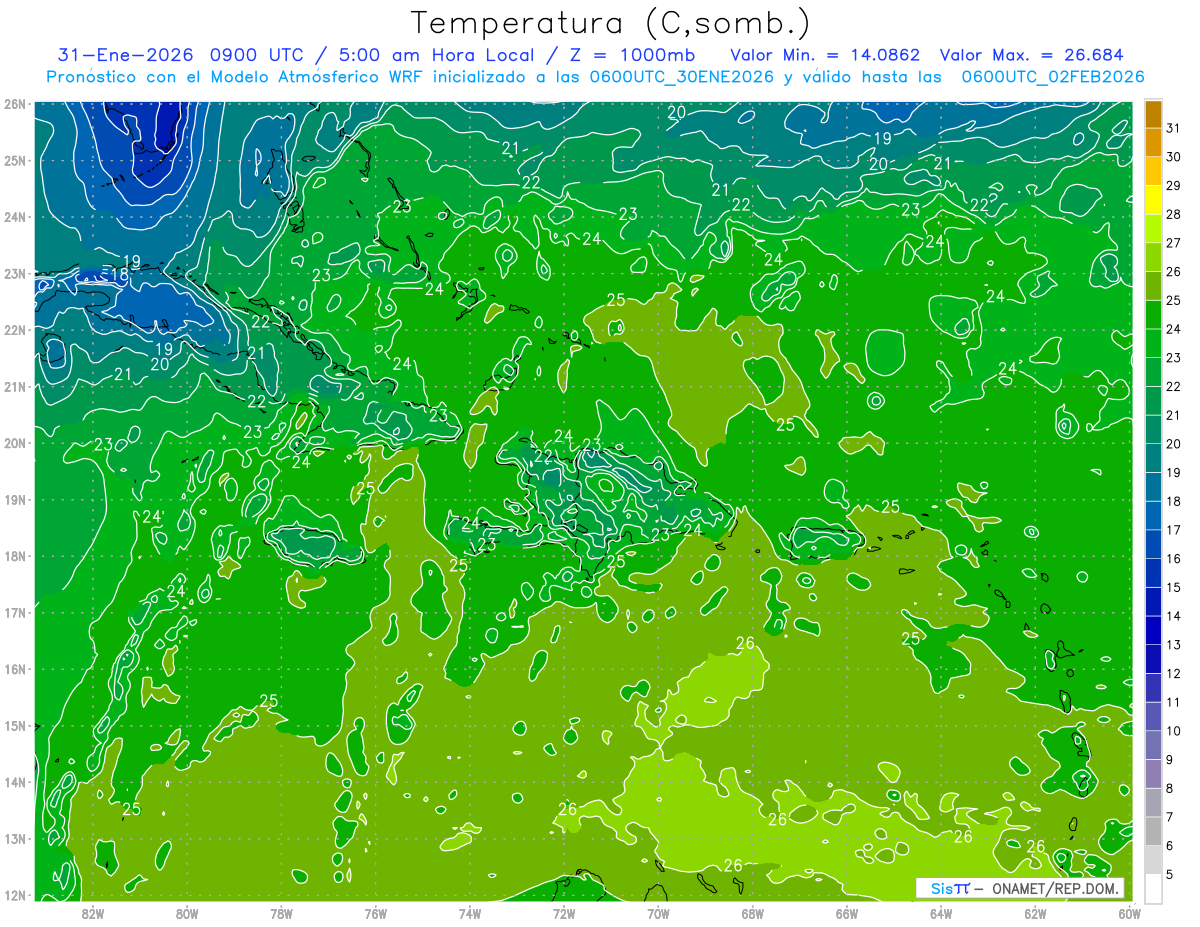The width and height of the screenshot is (1200, 927).
Task: Select the "Valor Min. = 14.0862" value
Action: click(x=825, y=55)
